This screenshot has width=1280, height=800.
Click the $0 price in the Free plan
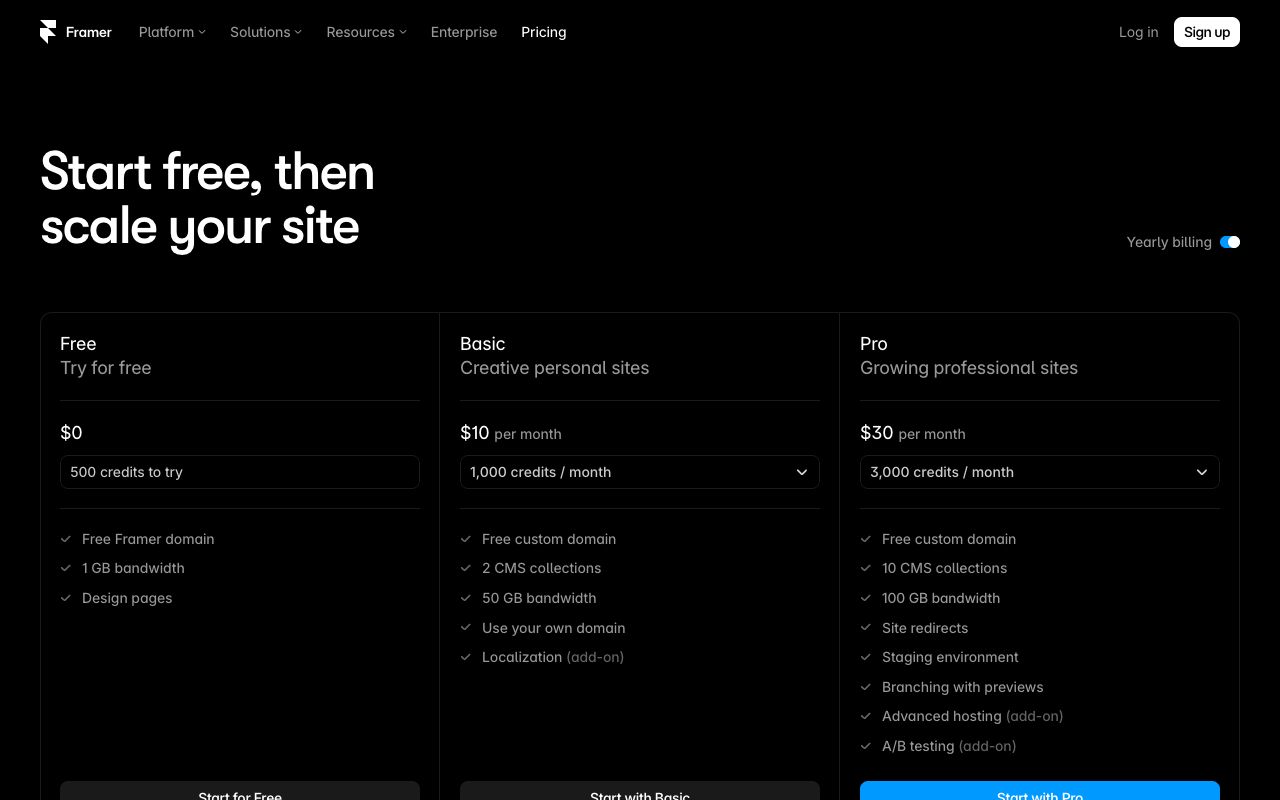click(x=71, y=433)
